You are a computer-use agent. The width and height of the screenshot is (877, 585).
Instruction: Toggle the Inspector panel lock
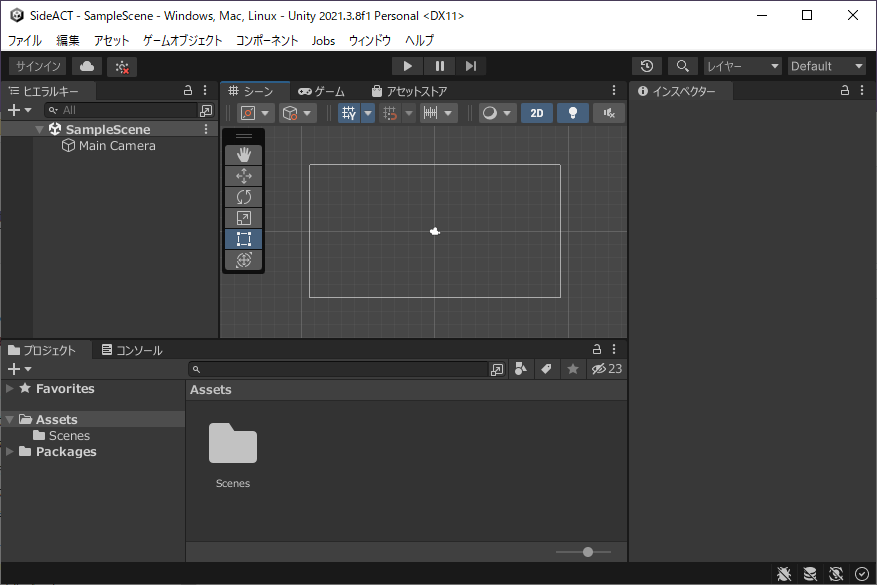coord(845,90)
